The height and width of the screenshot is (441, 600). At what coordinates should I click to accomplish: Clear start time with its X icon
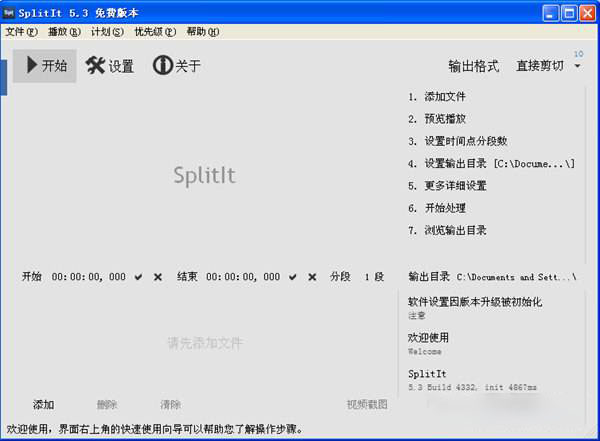tap(158, 277)
